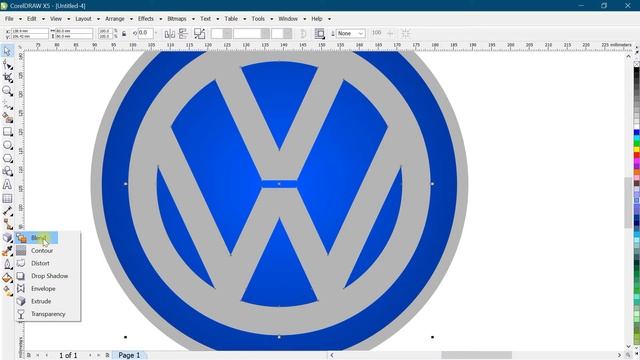This screenshot has width=640, height=360.
Task: Open the Effects menu
Action: pyautogui.click(x=146, y=19)
